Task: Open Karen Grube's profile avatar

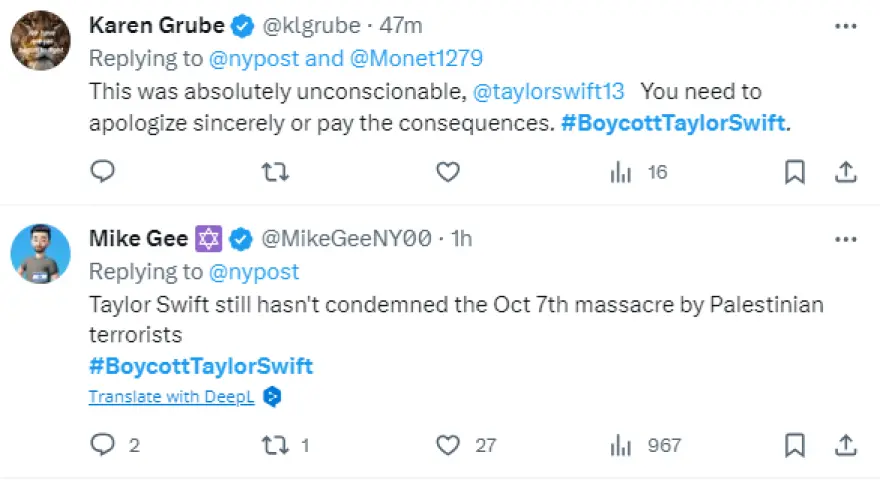Action: (x=40, y=41)
